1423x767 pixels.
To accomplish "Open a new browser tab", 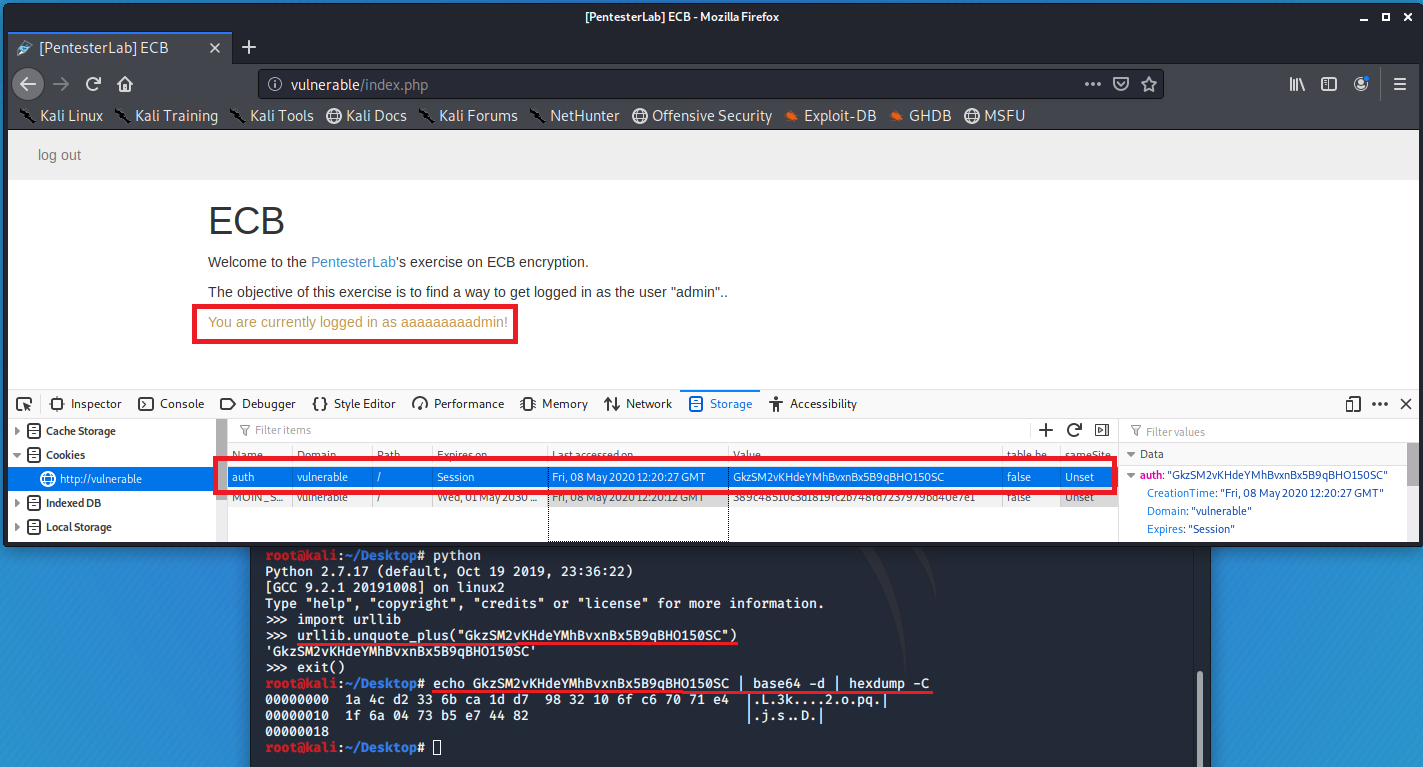I will tap(249, 47).
